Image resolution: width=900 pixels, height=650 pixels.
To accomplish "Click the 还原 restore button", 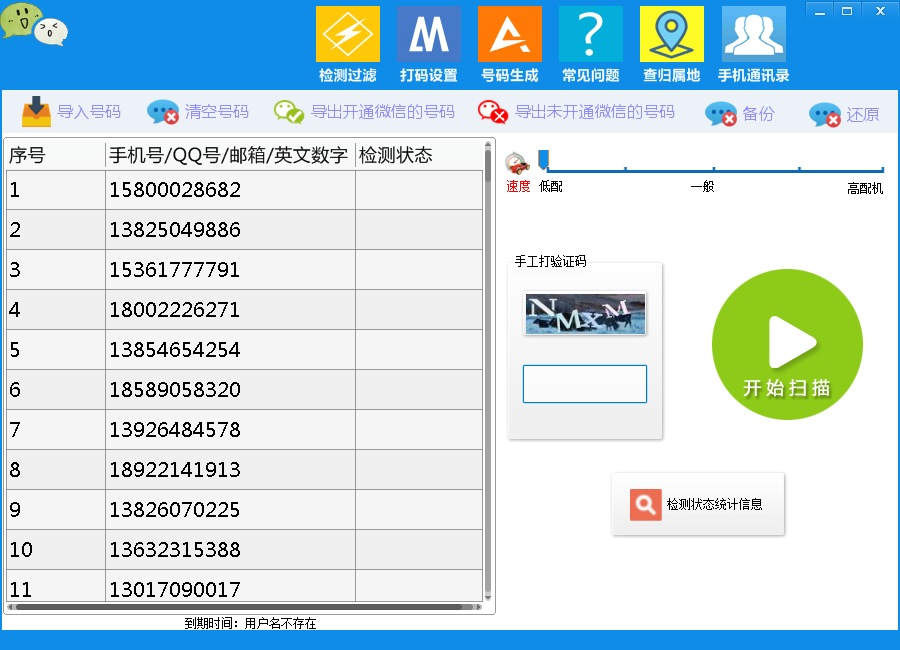I will (844, 114).
